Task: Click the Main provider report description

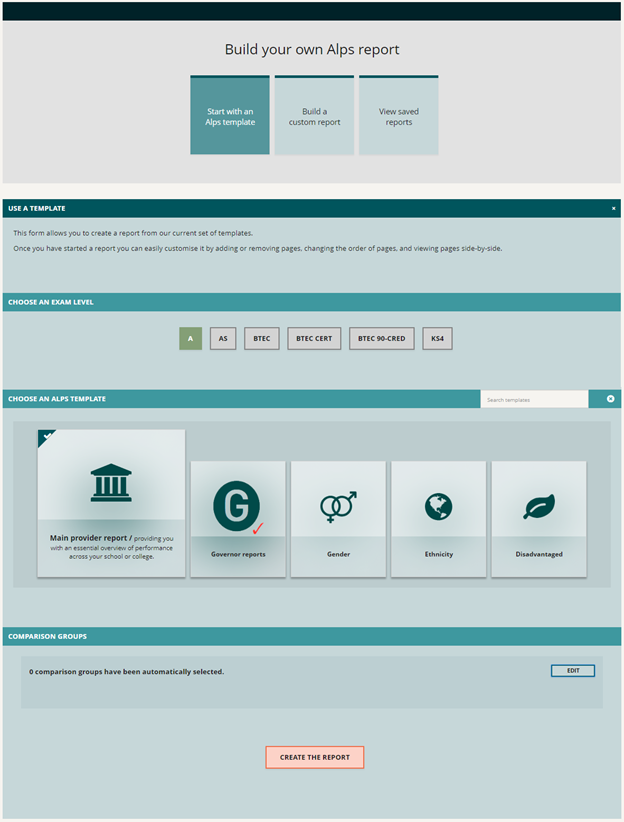Action: pos(111,547)
